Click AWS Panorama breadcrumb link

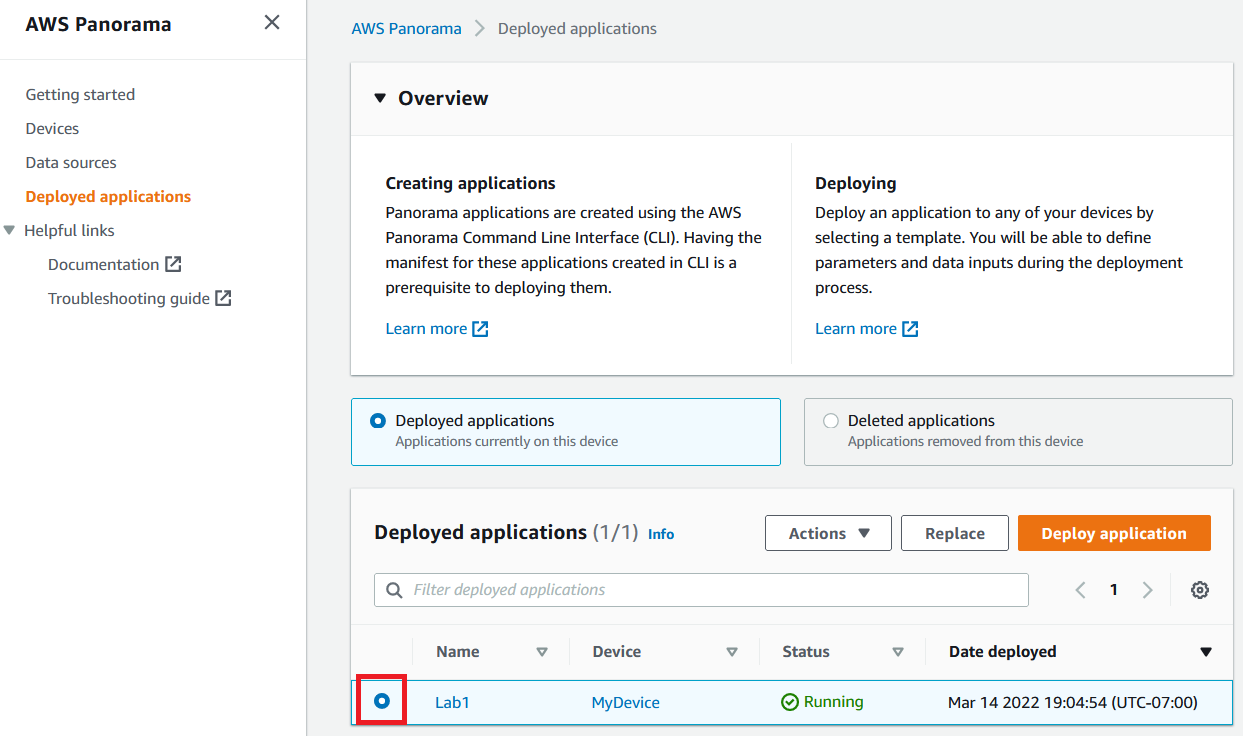pyautogui.click(x=406, y=28)
